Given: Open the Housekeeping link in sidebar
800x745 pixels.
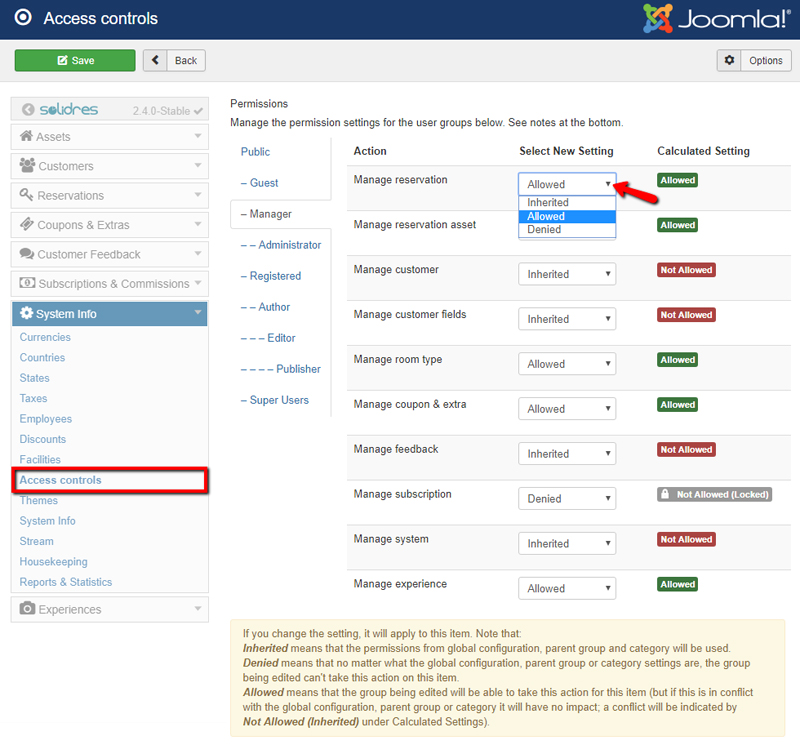Looking at the screenshot, I should click(x=53, y=562).
